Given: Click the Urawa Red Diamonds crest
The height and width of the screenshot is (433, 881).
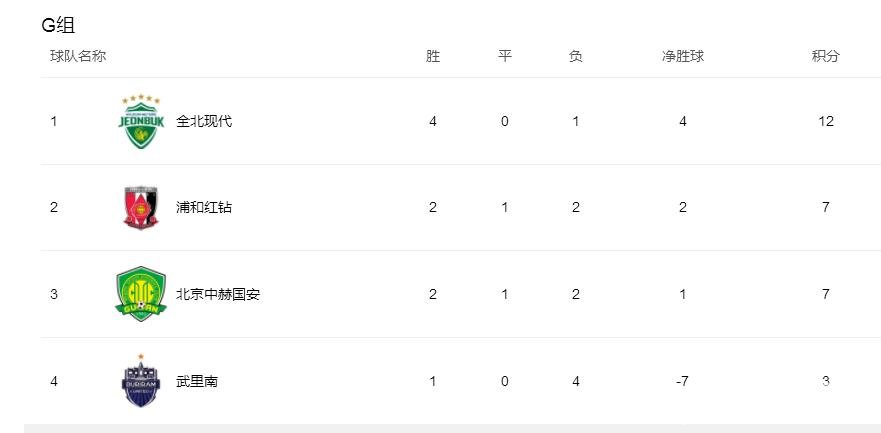Looking at the screenshot, I should point(141,208).
